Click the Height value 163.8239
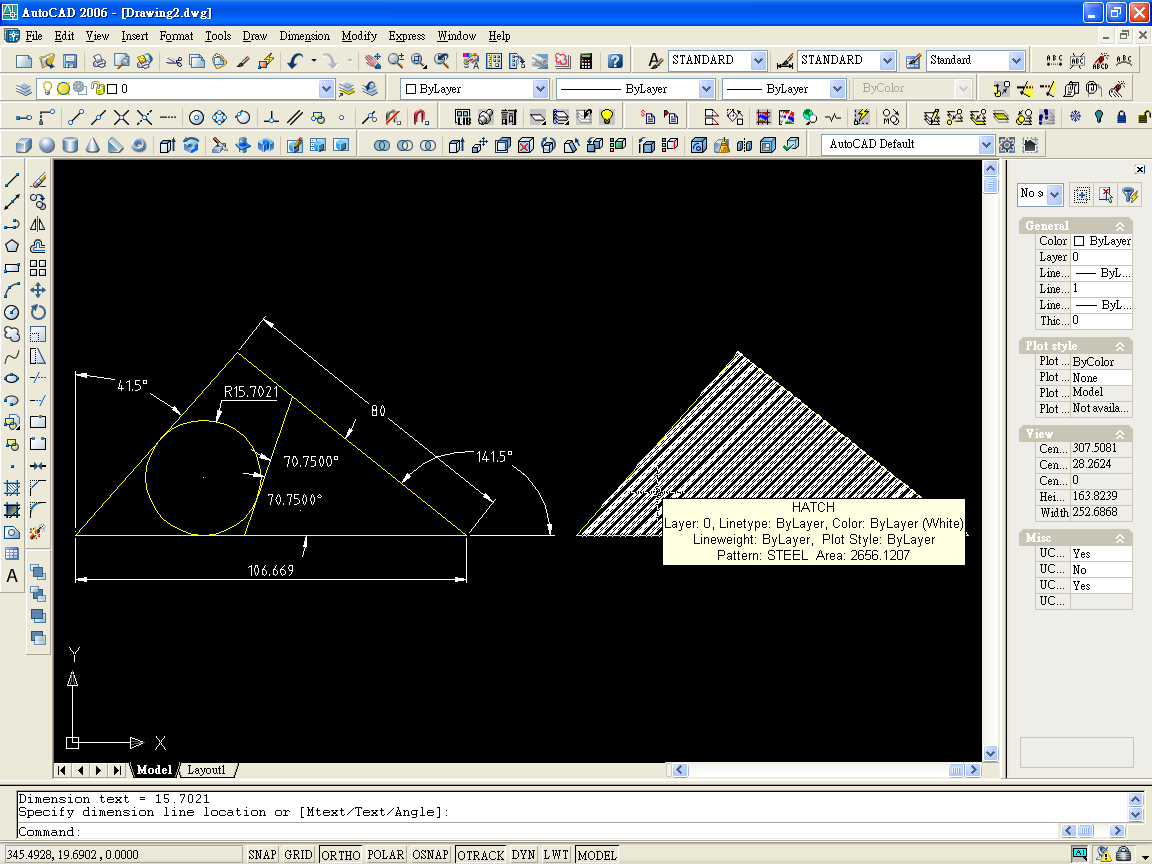Image resolution: width=1152 pixels, height=864 pixels. pos(1101,496)
